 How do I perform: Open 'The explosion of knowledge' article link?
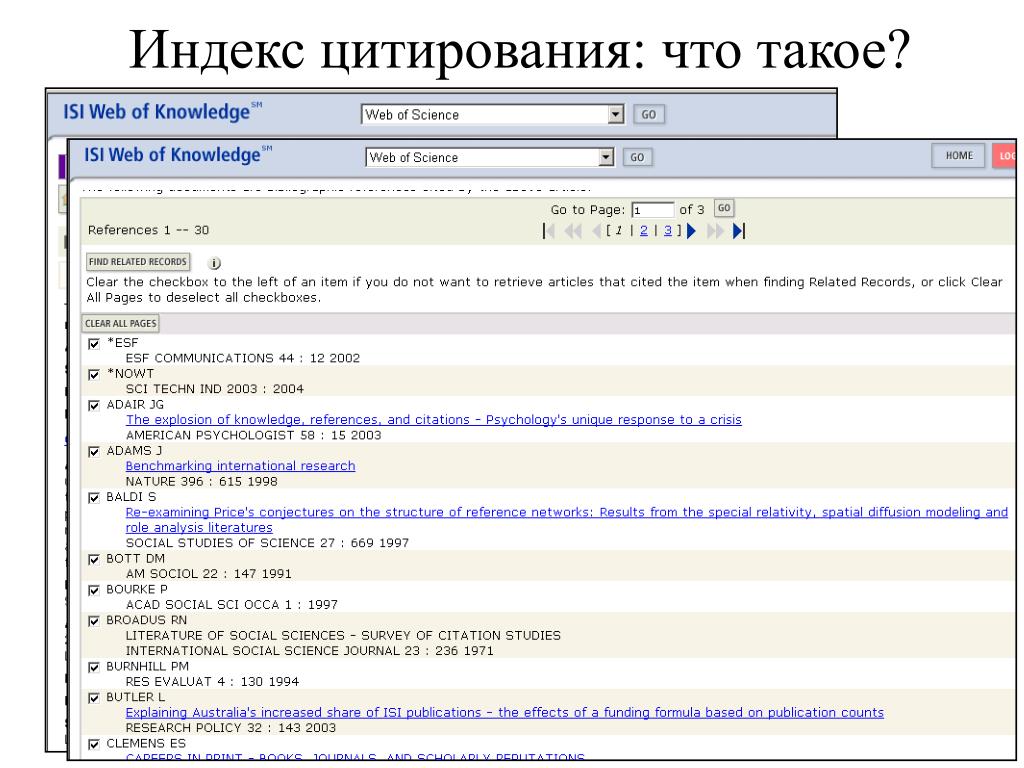pos(434,419)
